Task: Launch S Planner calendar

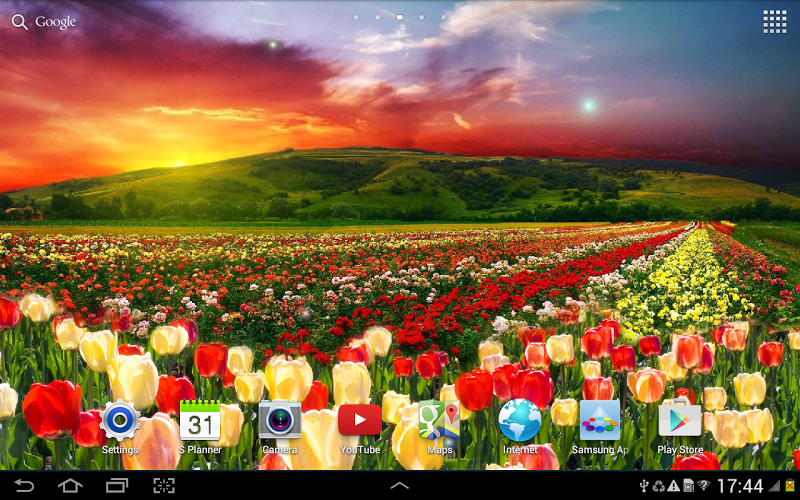Action: (200, 426)
